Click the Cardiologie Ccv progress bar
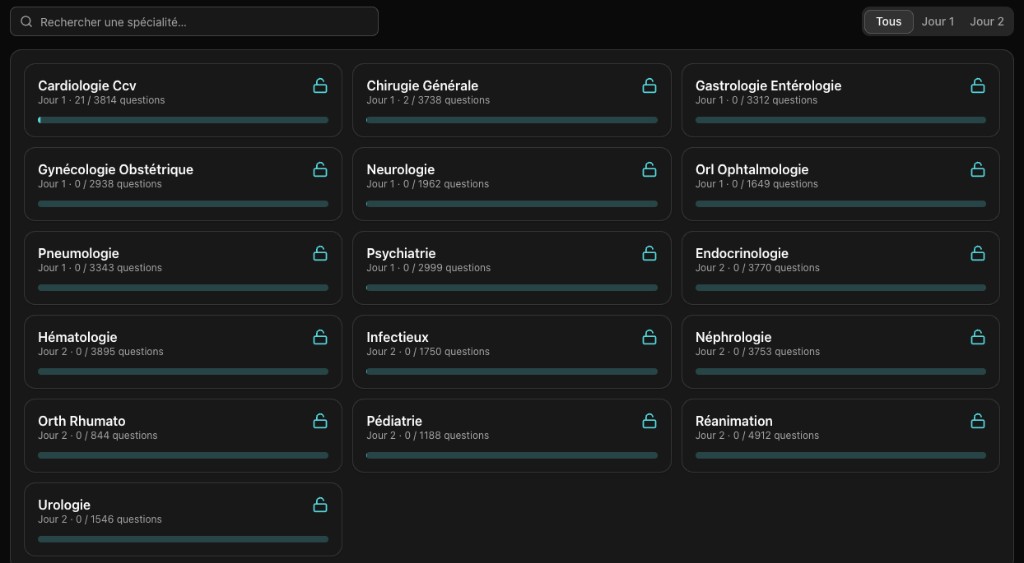Viewport: 1024px width, 563px height. (x=183, y=120)
